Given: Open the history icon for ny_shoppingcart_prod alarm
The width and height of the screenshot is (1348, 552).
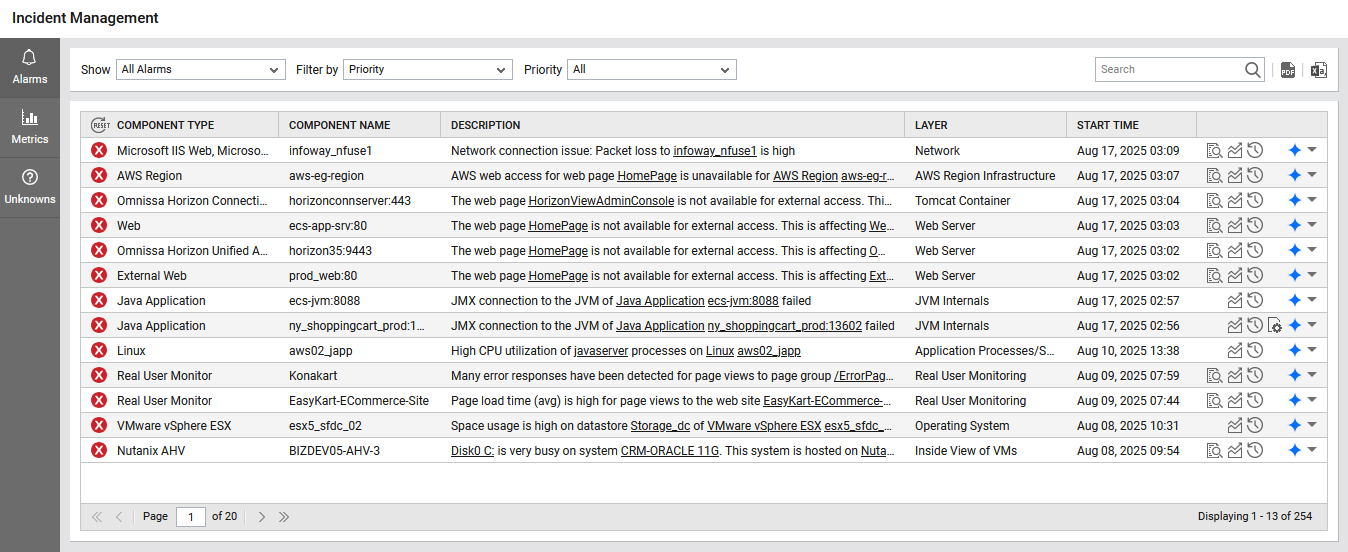Looking at the screenshot, I should pyautogui.click(x=1255, y=326).
